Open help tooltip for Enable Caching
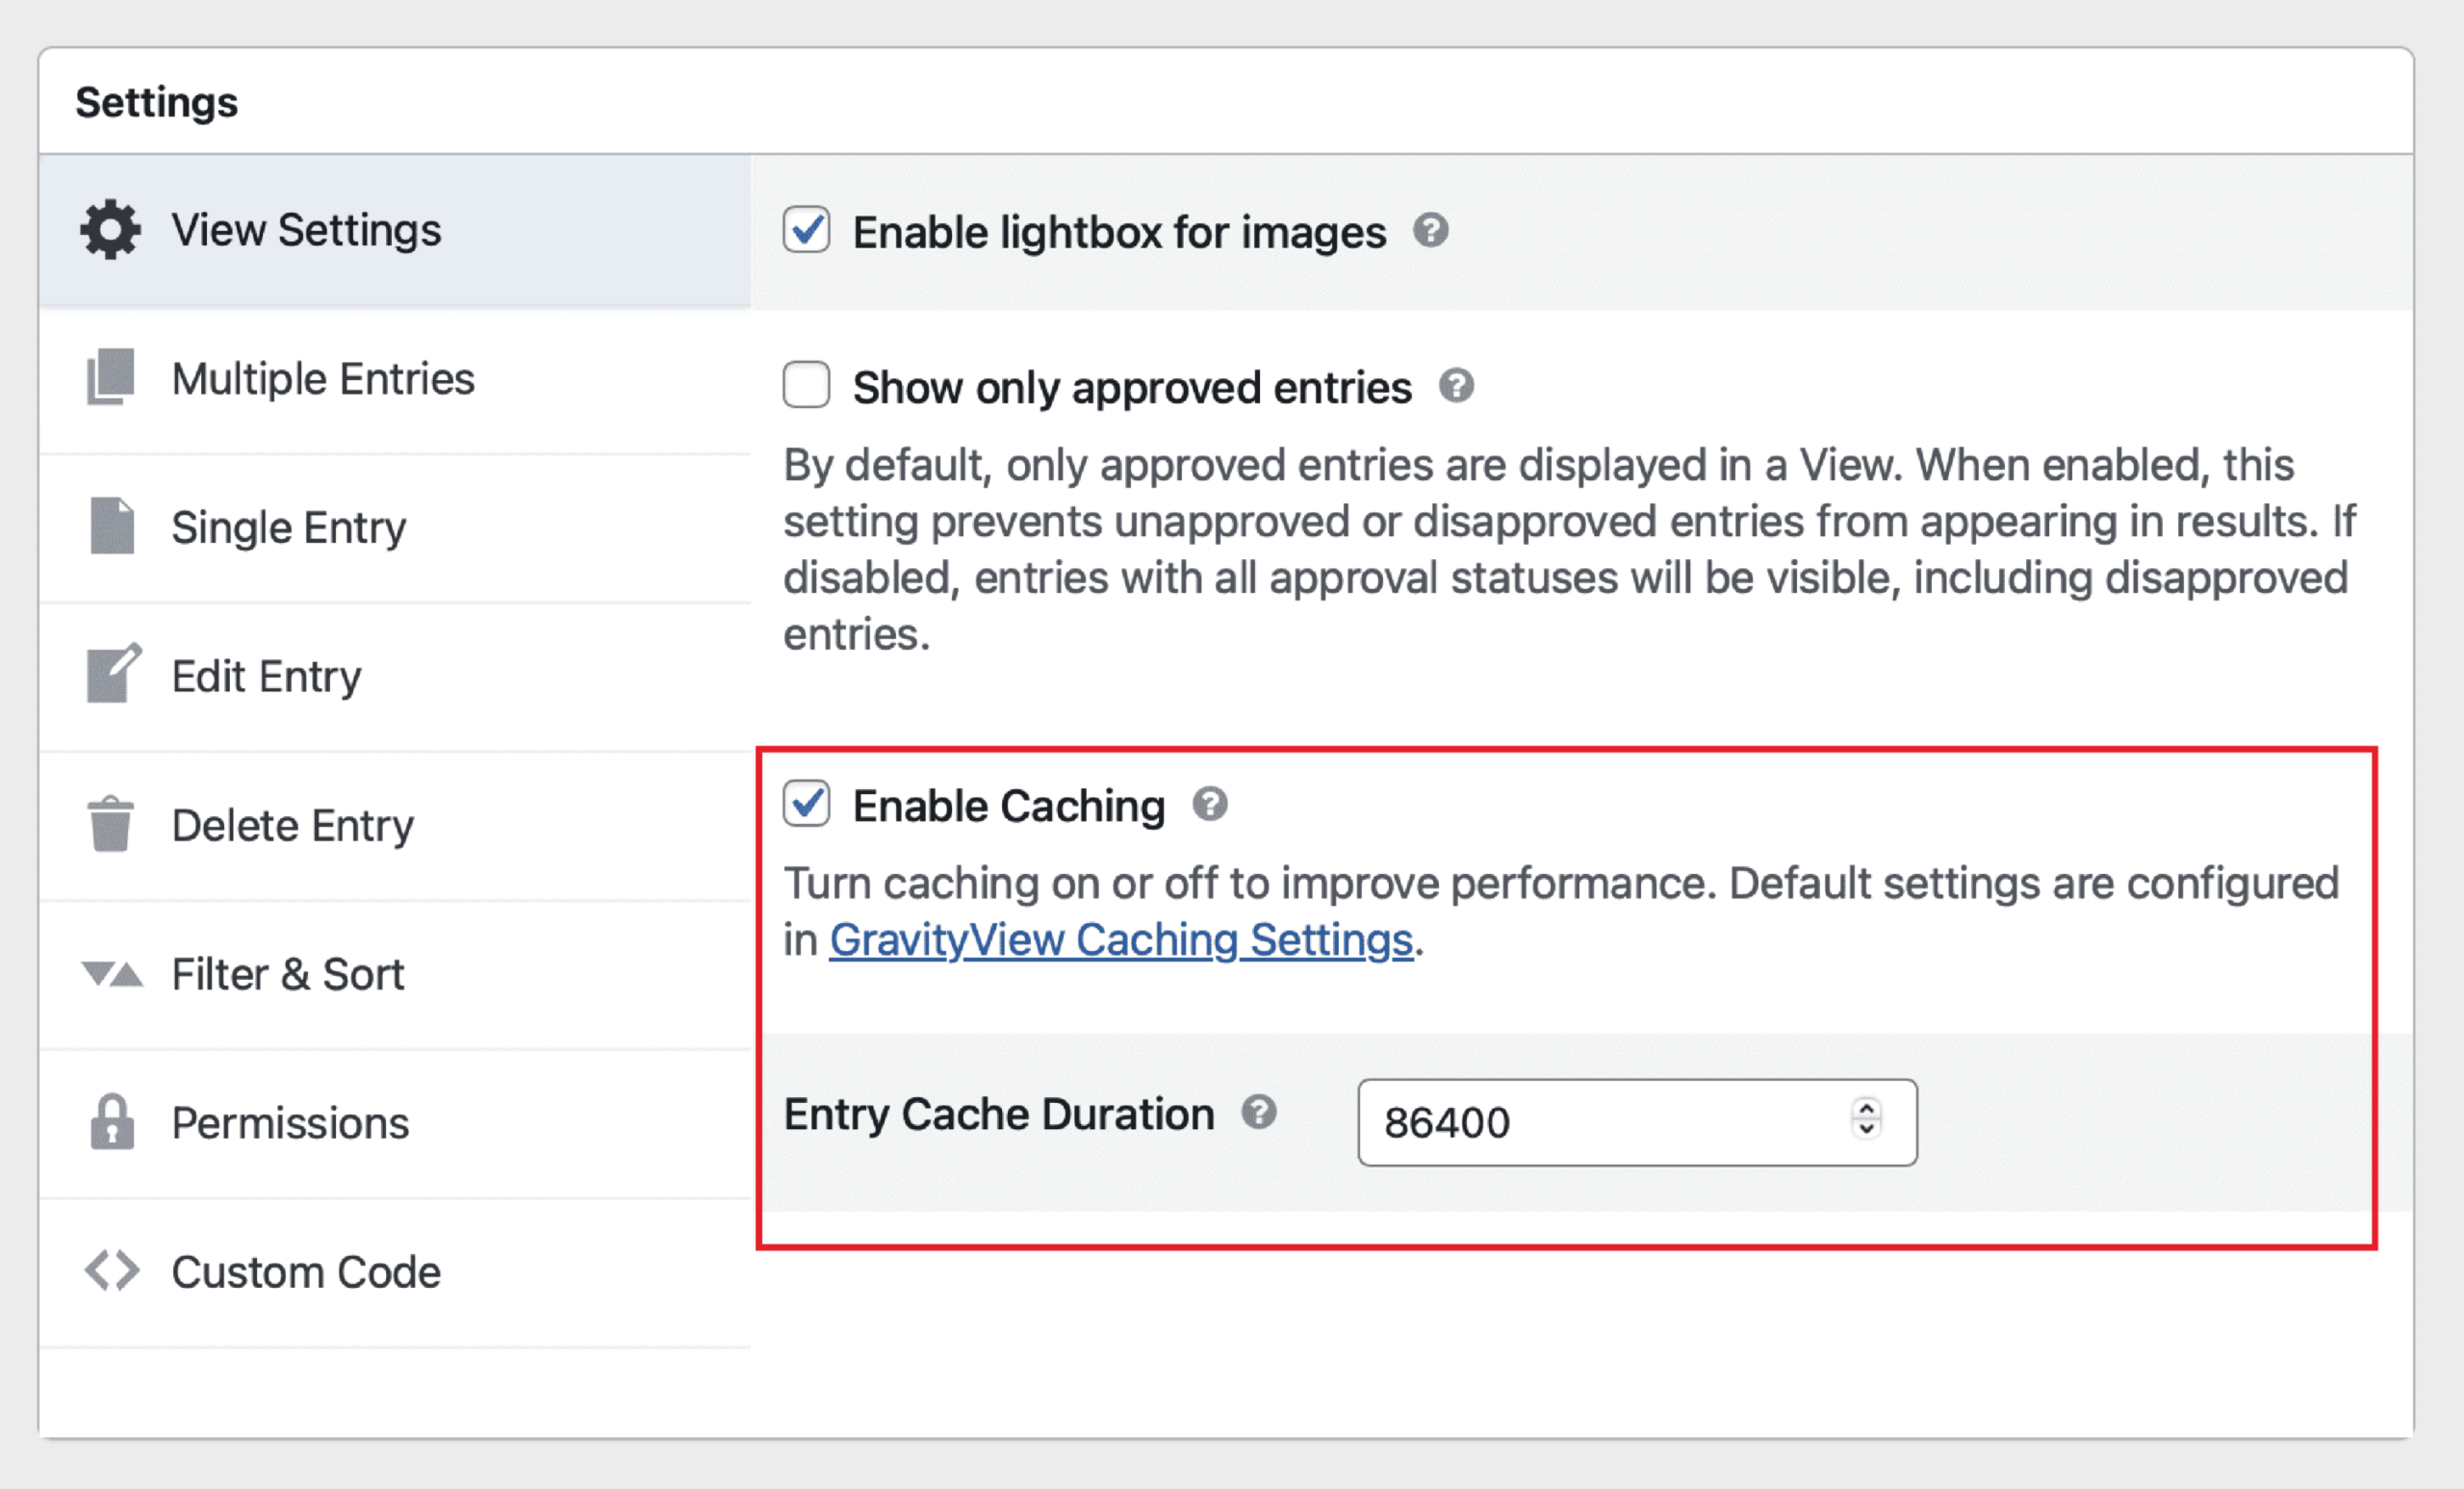The width and height of the screenshot is (2464, 1489). click(1211, 804)
